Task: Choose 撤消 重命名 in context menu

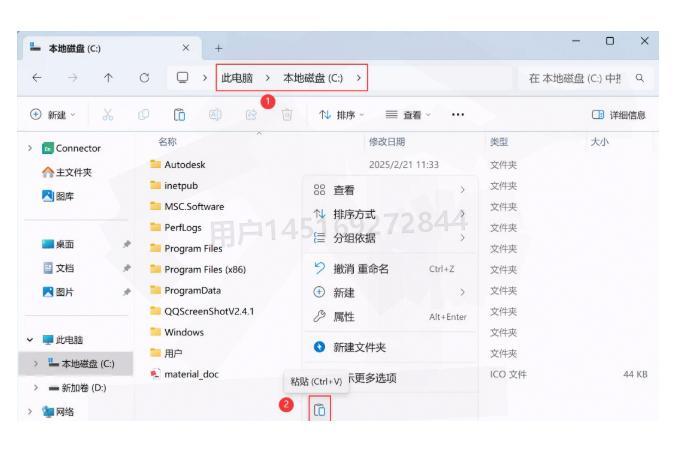Action: (390, 269)
